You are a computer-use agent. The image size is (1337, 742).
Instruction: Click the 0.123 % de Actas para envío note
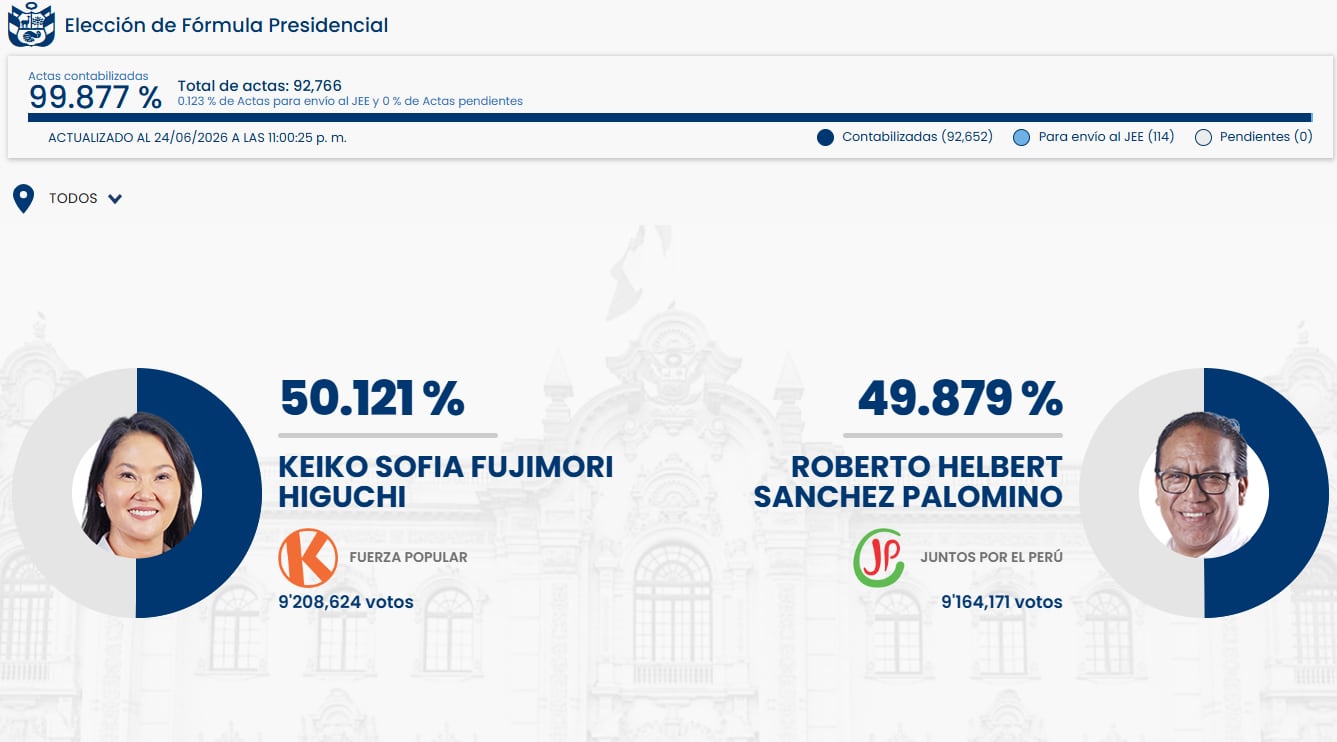point(350,101)
